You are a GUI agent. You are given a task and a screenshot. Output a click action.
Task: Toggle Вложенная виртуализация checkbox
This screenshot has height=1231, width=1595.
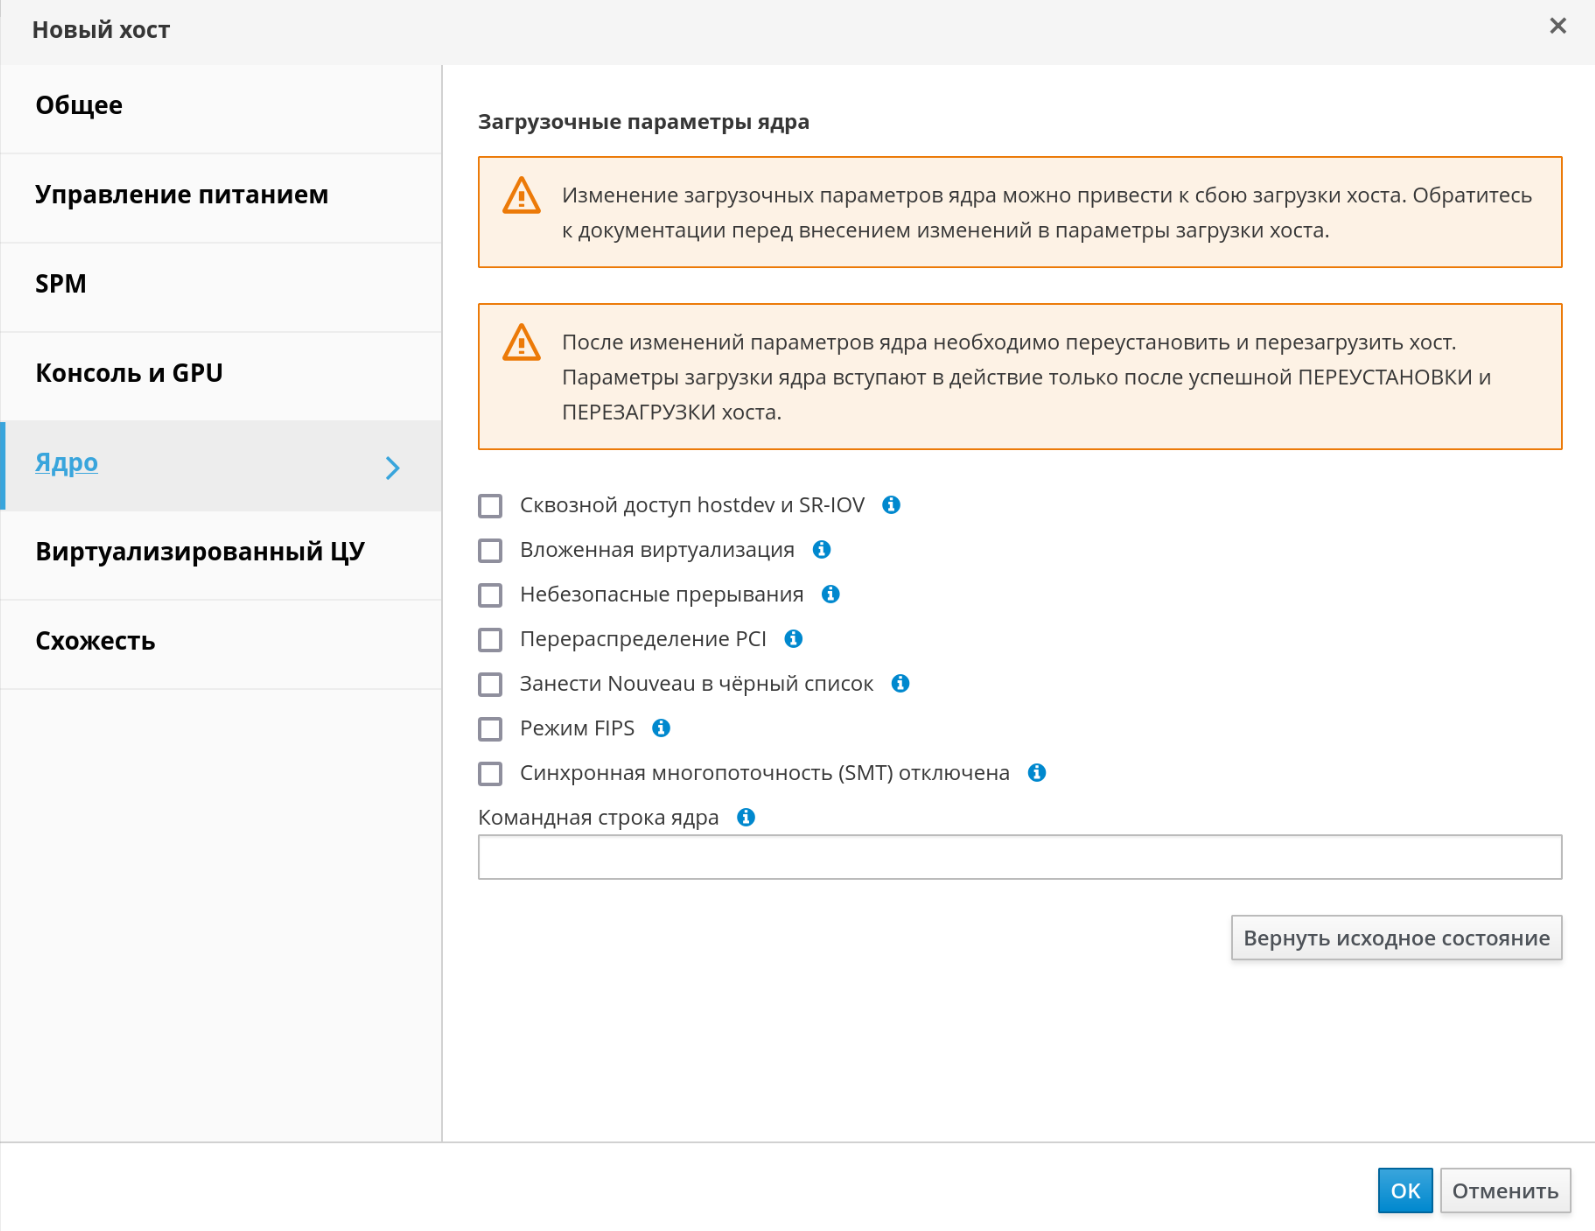(490, 550)
